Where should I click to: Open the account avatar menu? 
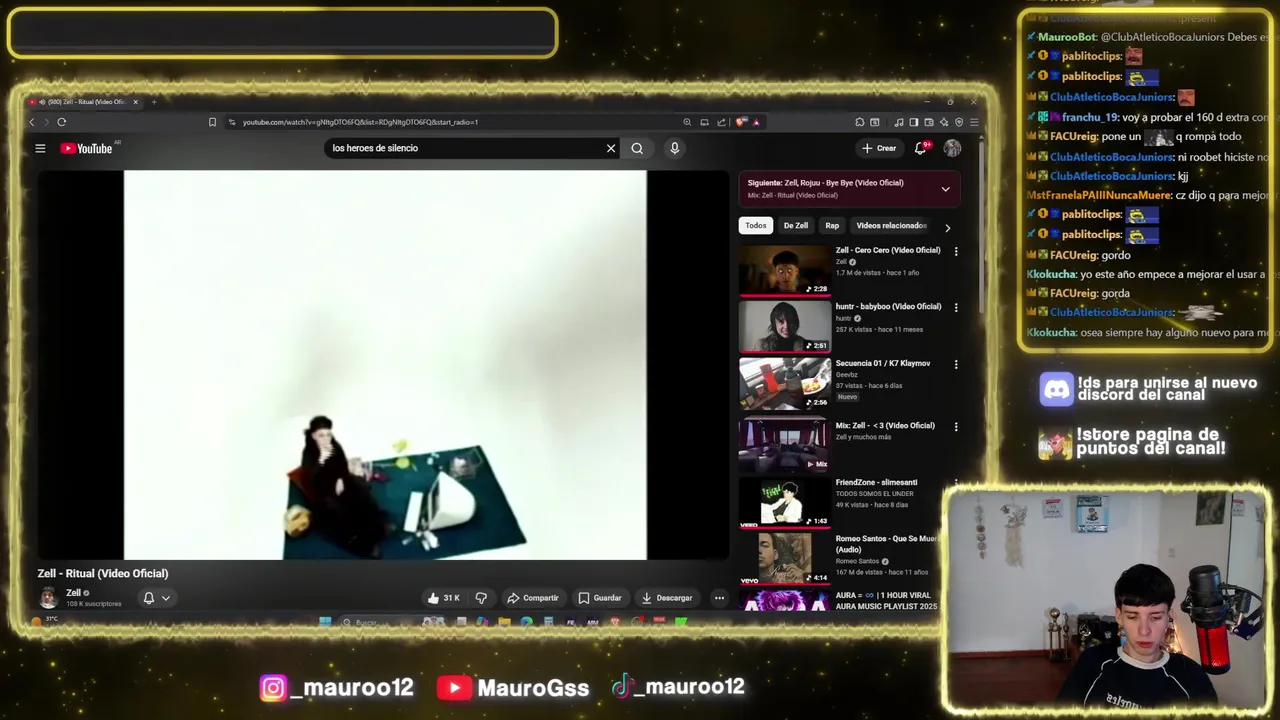click(952, 148)
